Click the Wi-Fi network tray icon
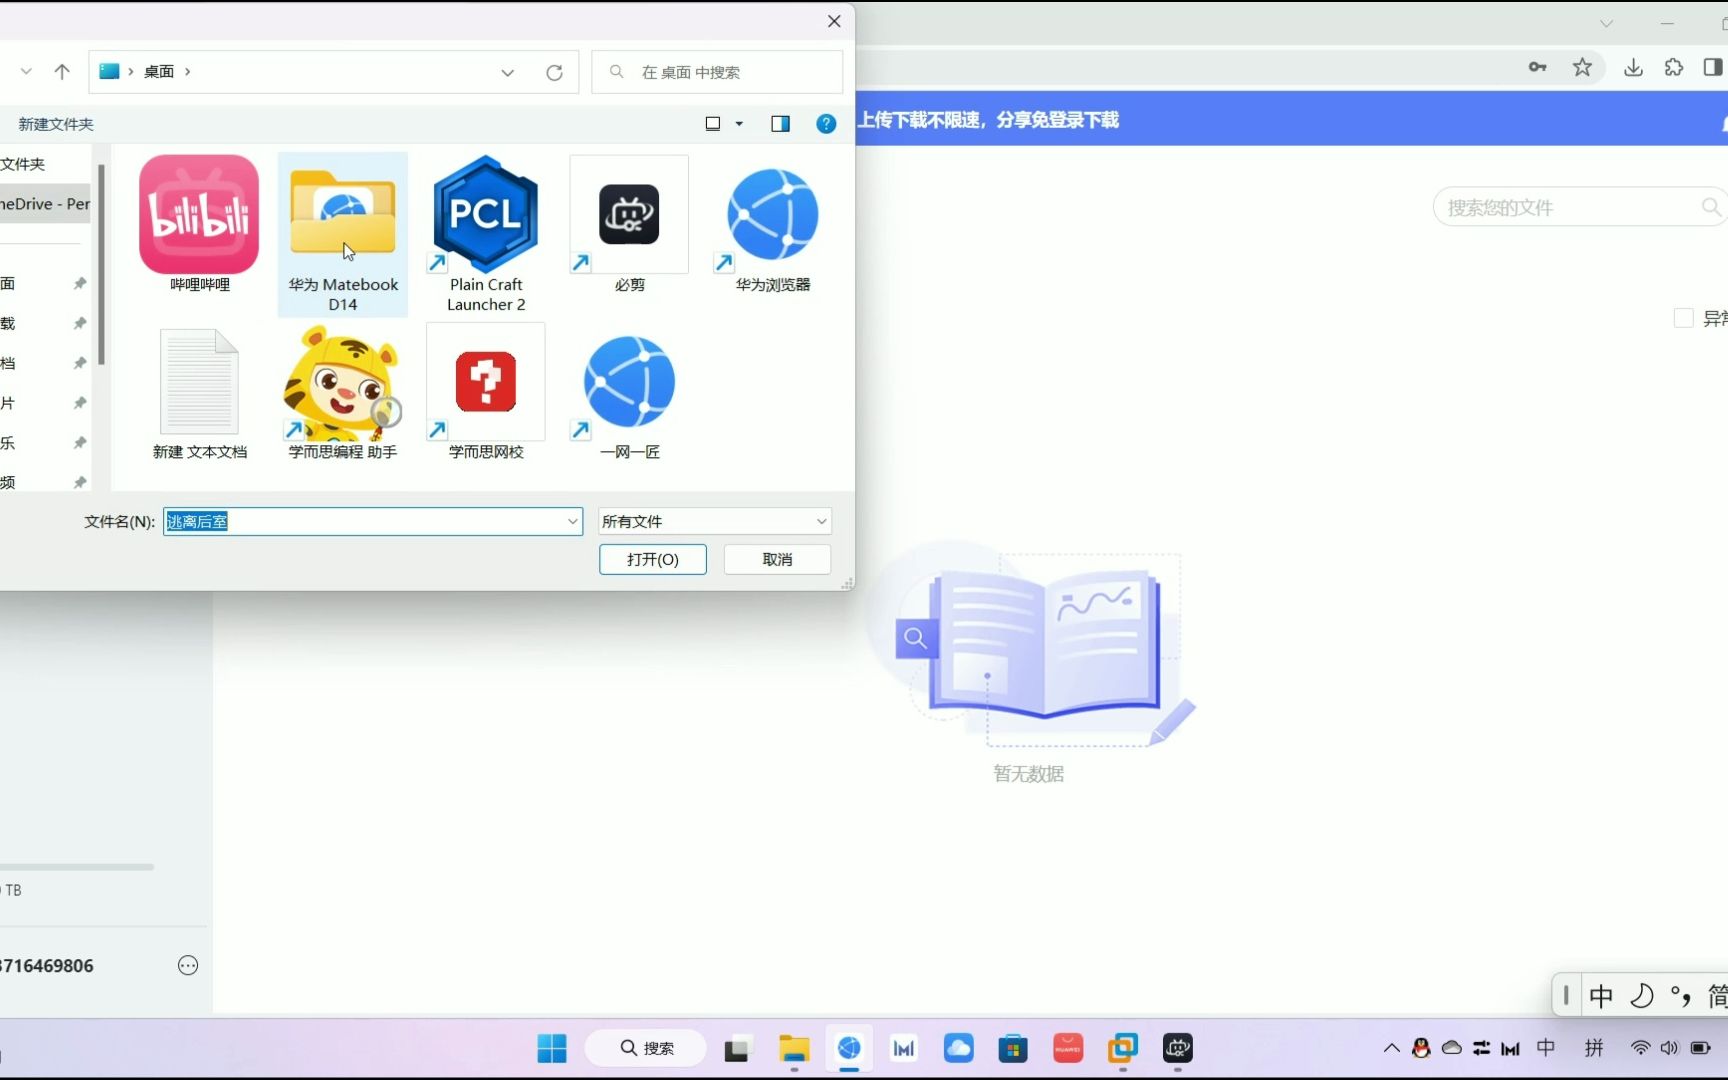1728x1080 pixels. 1640,1048
